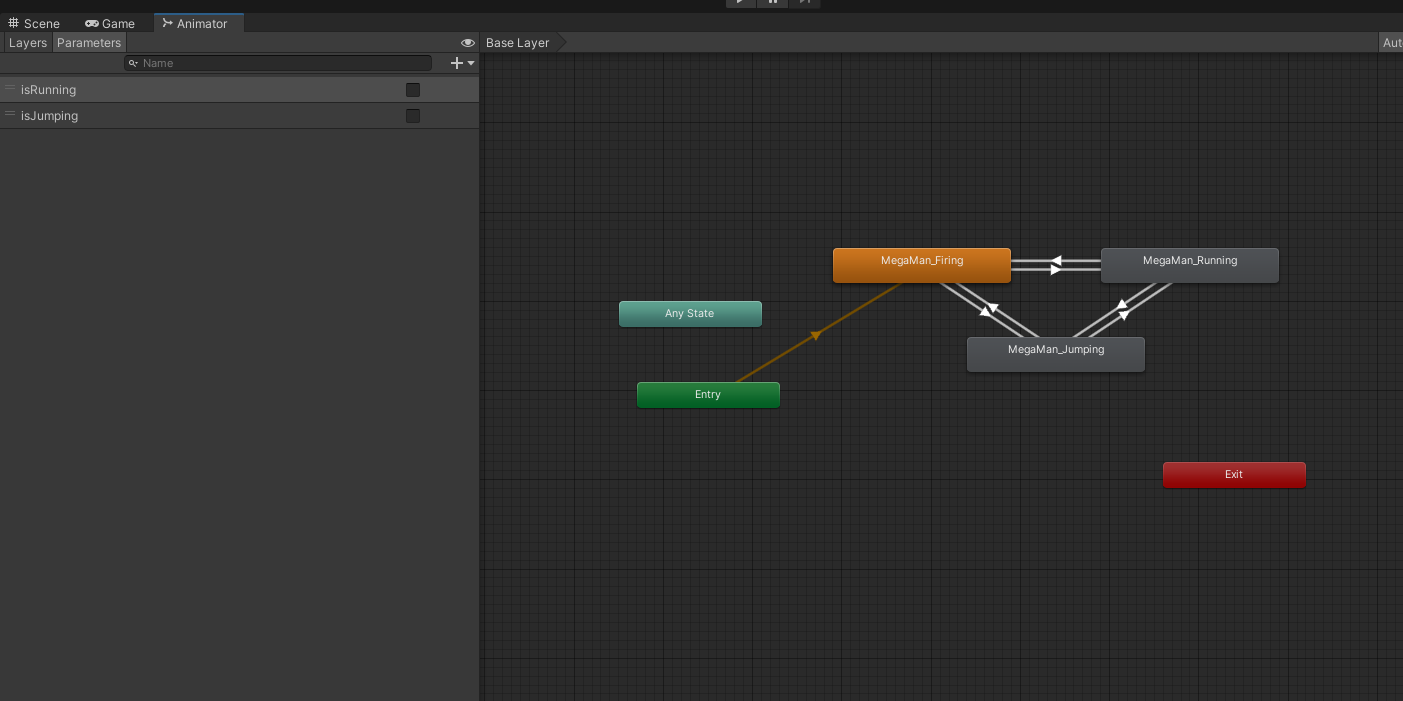Open the Parameters tab in Animator
This screenshot has width=1403, height=701.
point(89,43)
